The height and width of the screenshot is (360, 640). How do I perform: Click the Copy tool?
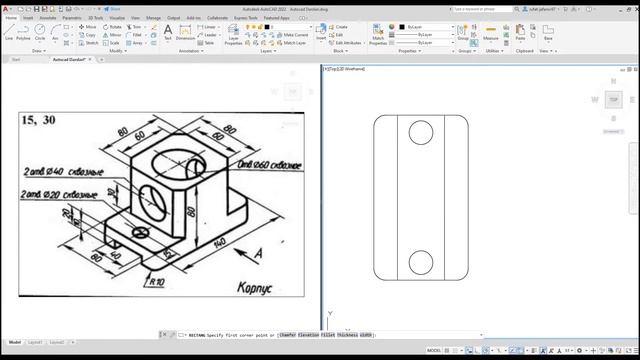click(x=87, y=35)
